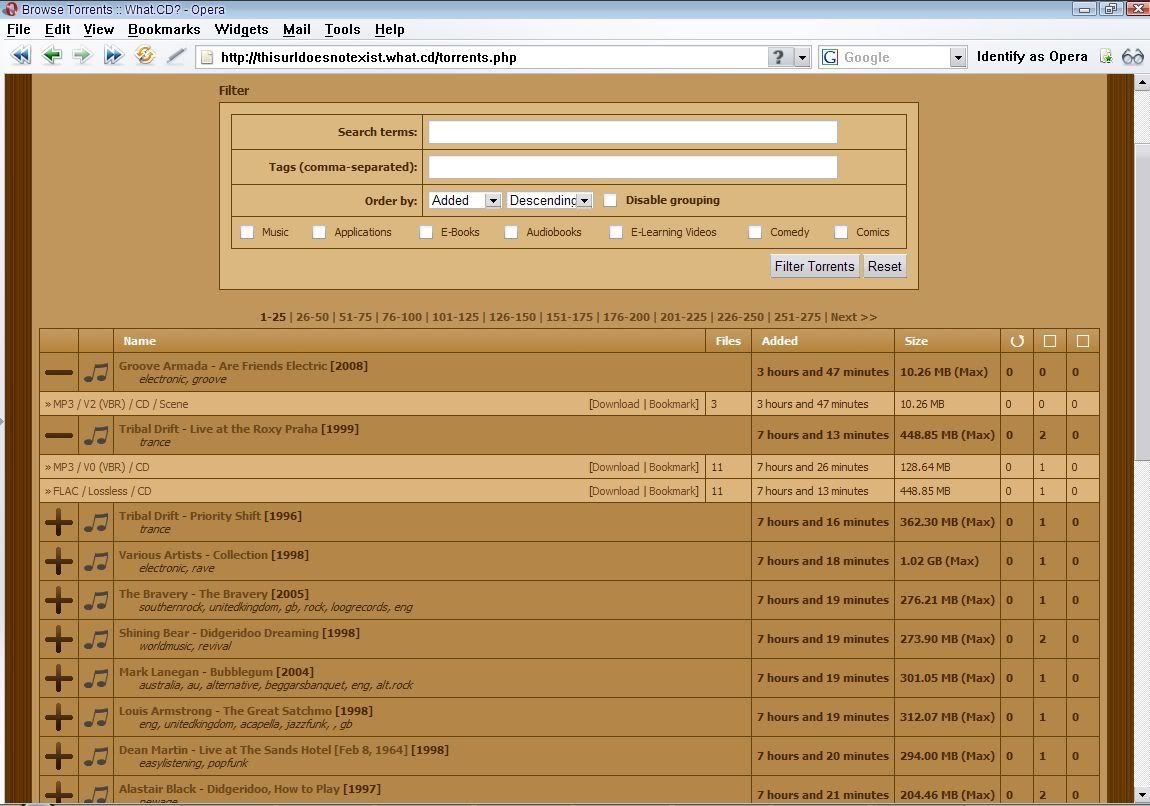The width and height of the screenshot is (1150, 806).
Task: Check the E-Learning Videos checkbox
Action: 616,232
